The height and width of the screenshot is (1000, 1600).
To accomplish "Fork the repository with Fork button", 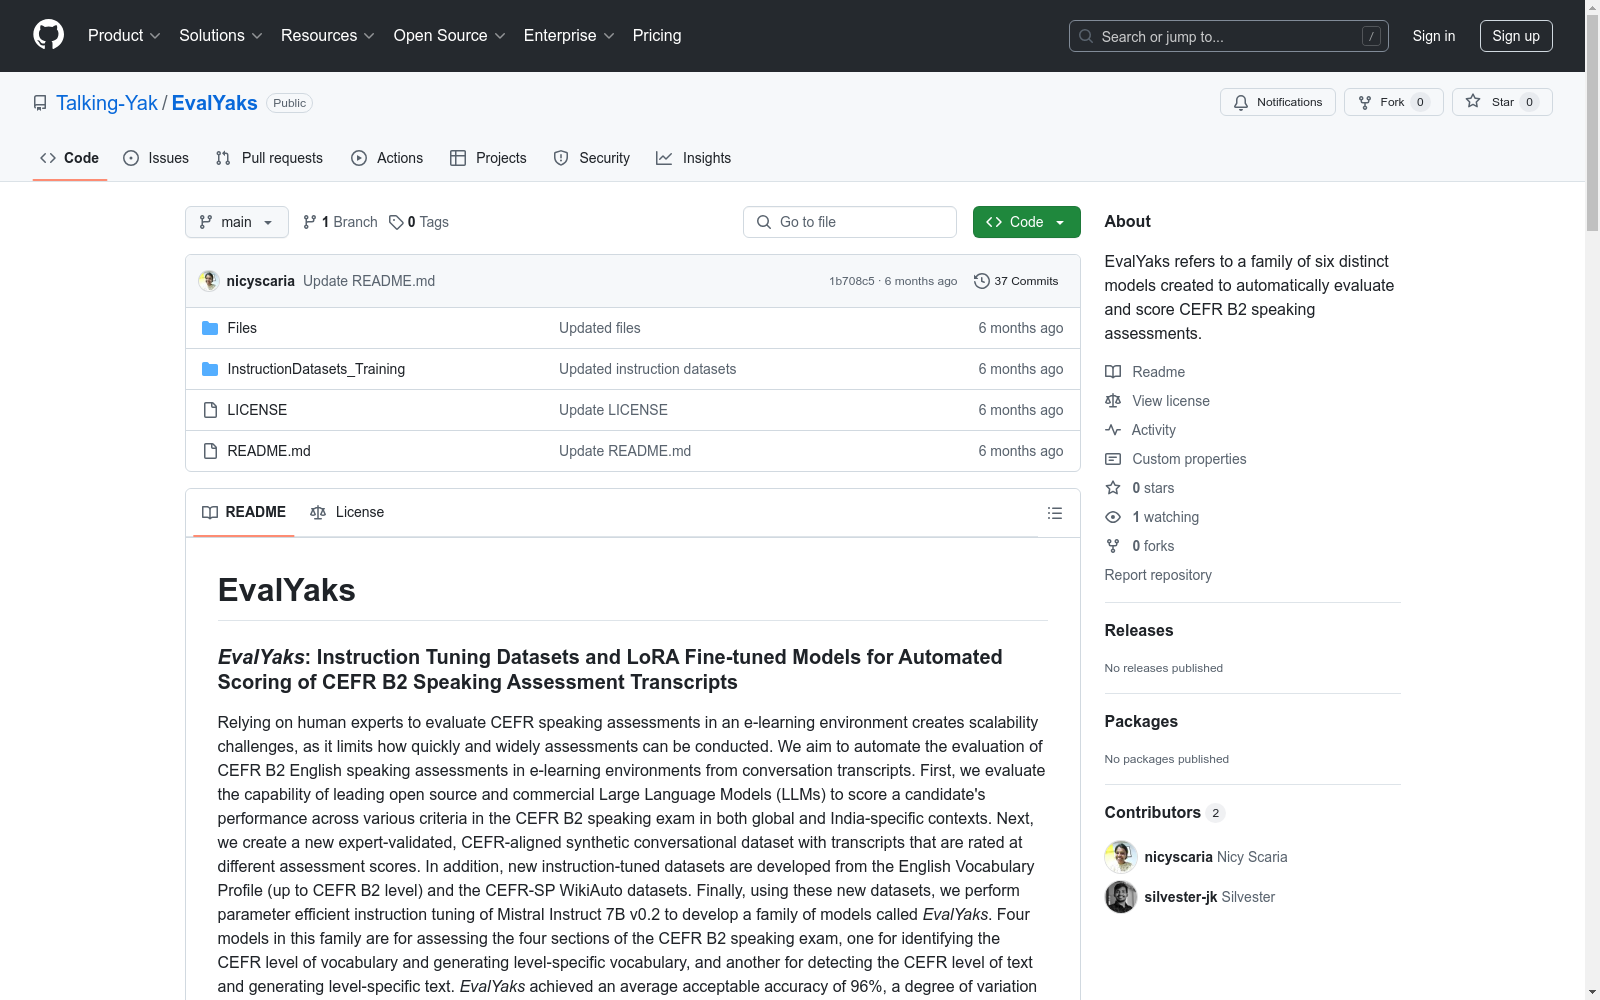I will [1394, 102].
